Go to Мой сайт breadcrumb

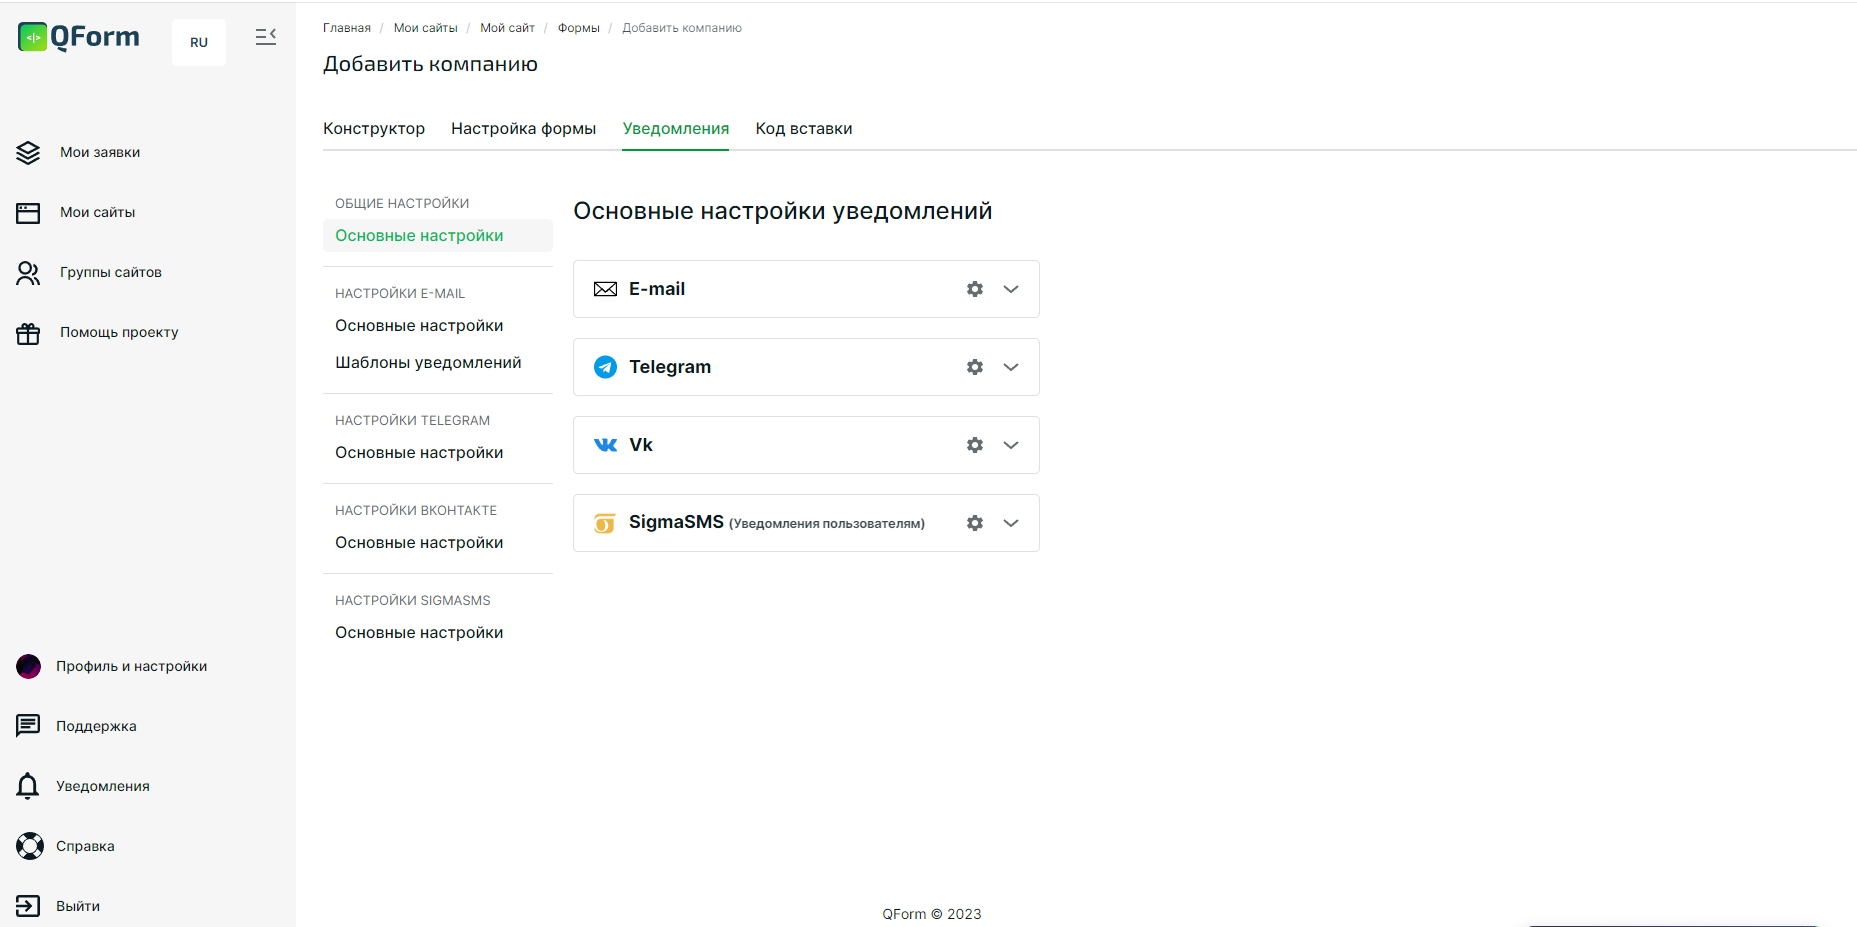507,28
